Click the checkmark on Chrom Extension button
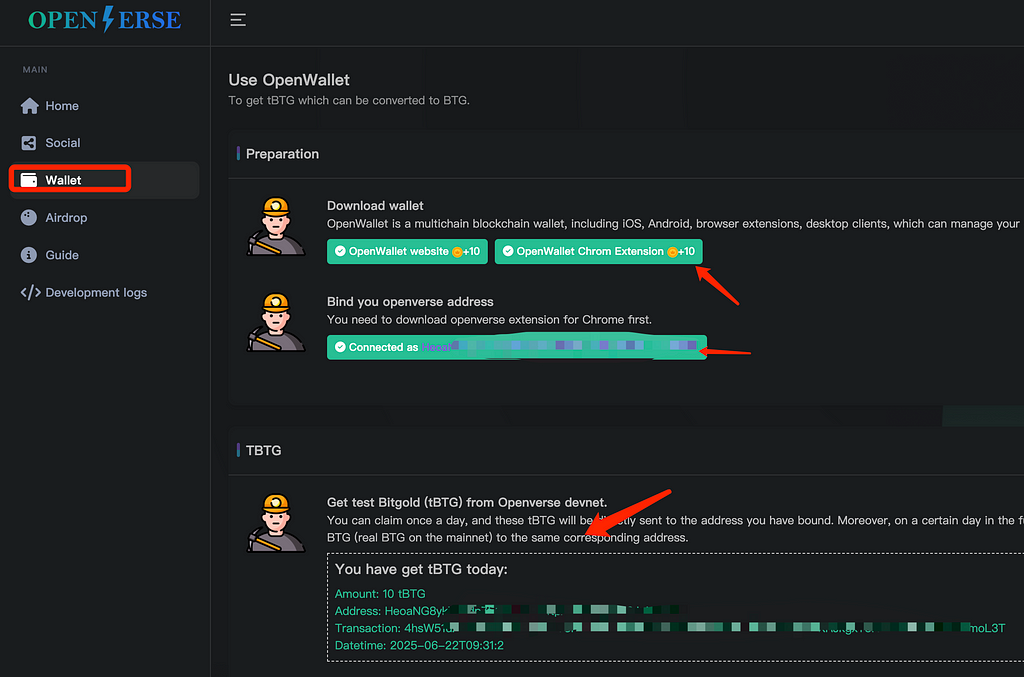 pos(508,251)
